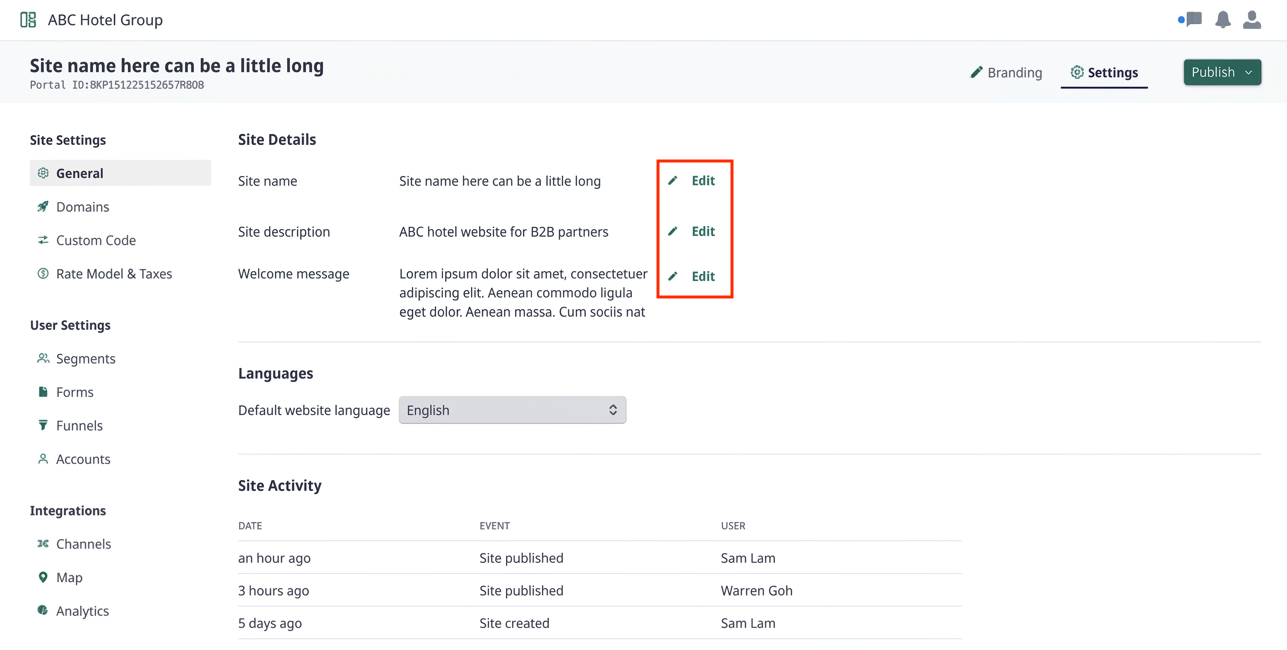Open the chat messages icon
The height and width of the screenshot is (650, 1287).
(x=1189, y=19)
